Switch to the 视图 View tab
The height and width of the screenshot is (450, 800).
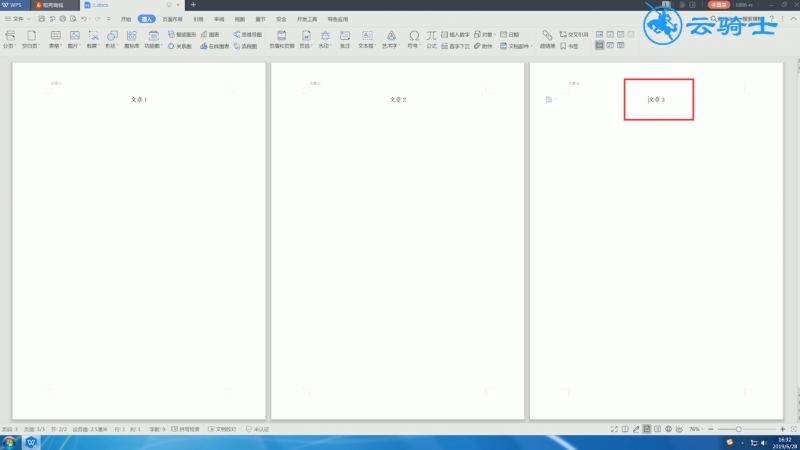click(x=240, y=19)
